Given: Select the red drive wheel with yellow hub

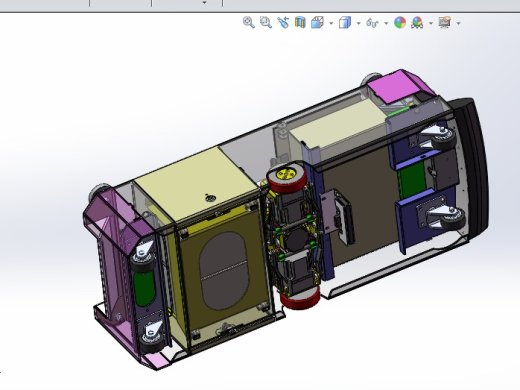Looking at the screenshot, I should tap(288, 177).
